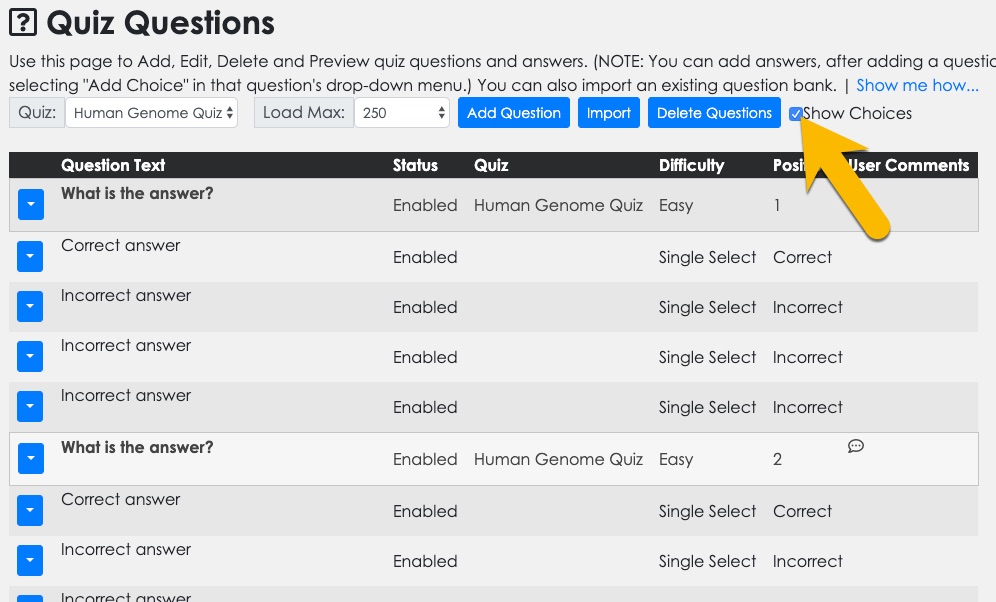
Task: Click the Difficulty column header
Action: [691, 165]
